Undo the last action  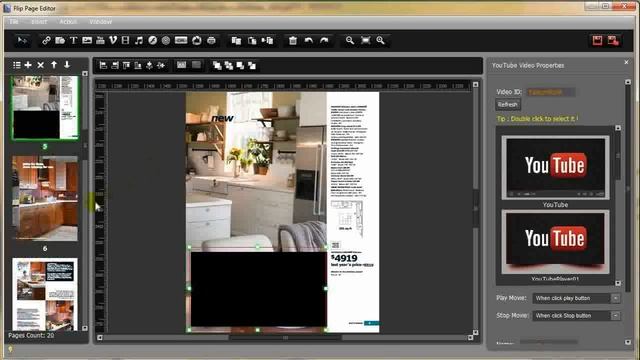(x=309, y=40)
